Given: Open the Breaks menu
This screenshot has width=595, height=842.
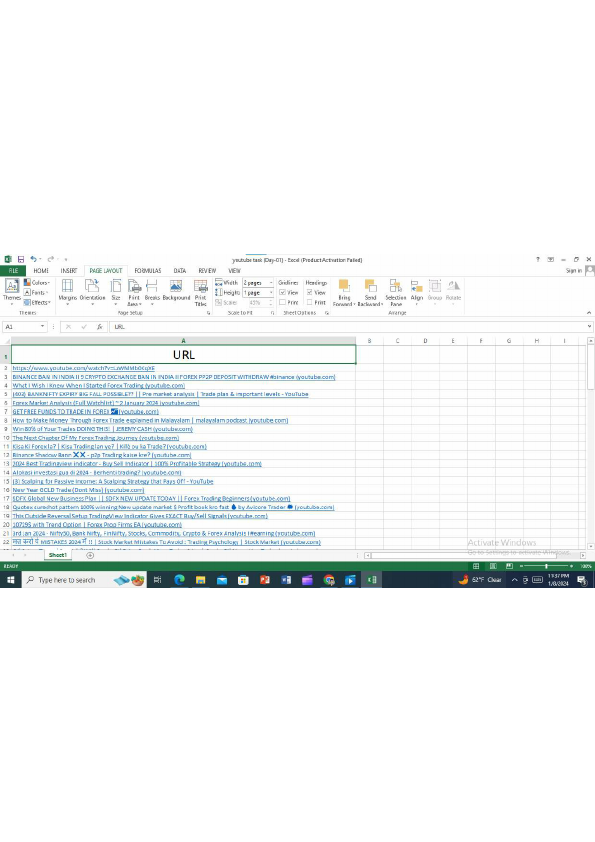Looking at the screenshot, I should (x=152, y=291).
